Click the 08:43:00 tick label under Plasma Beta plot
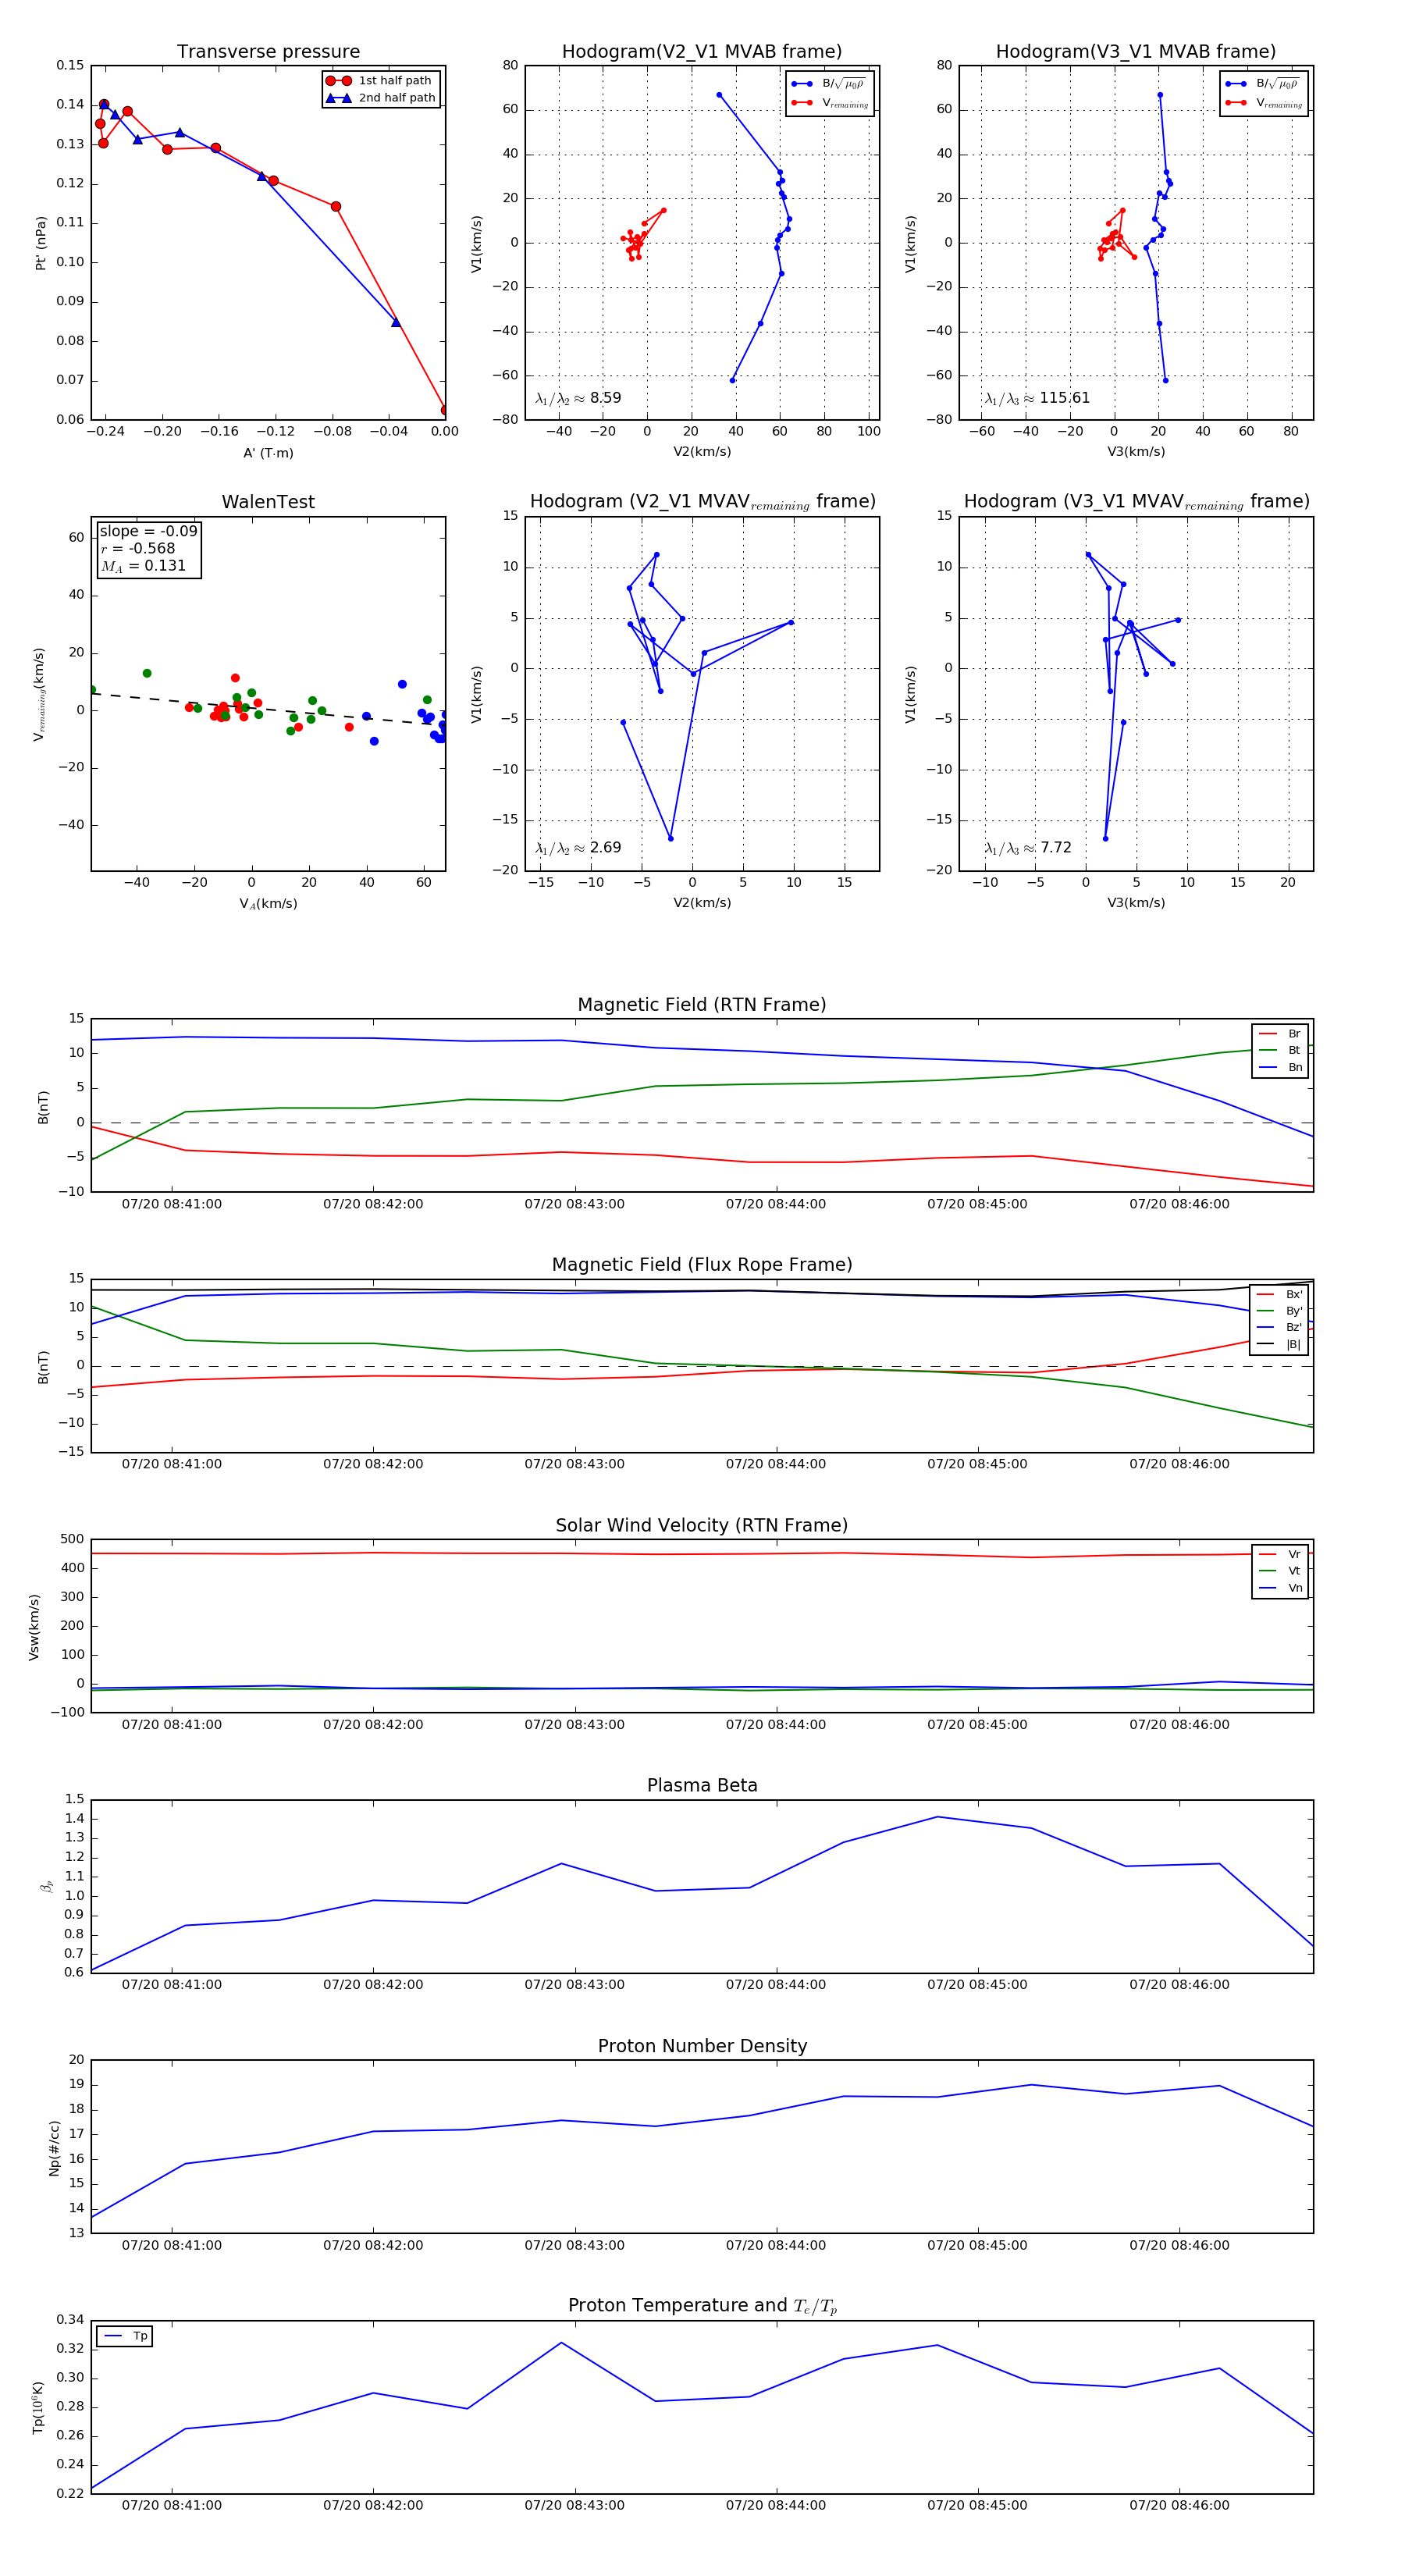This screenshot has width=1405, height=2576. click(574, 1985)
